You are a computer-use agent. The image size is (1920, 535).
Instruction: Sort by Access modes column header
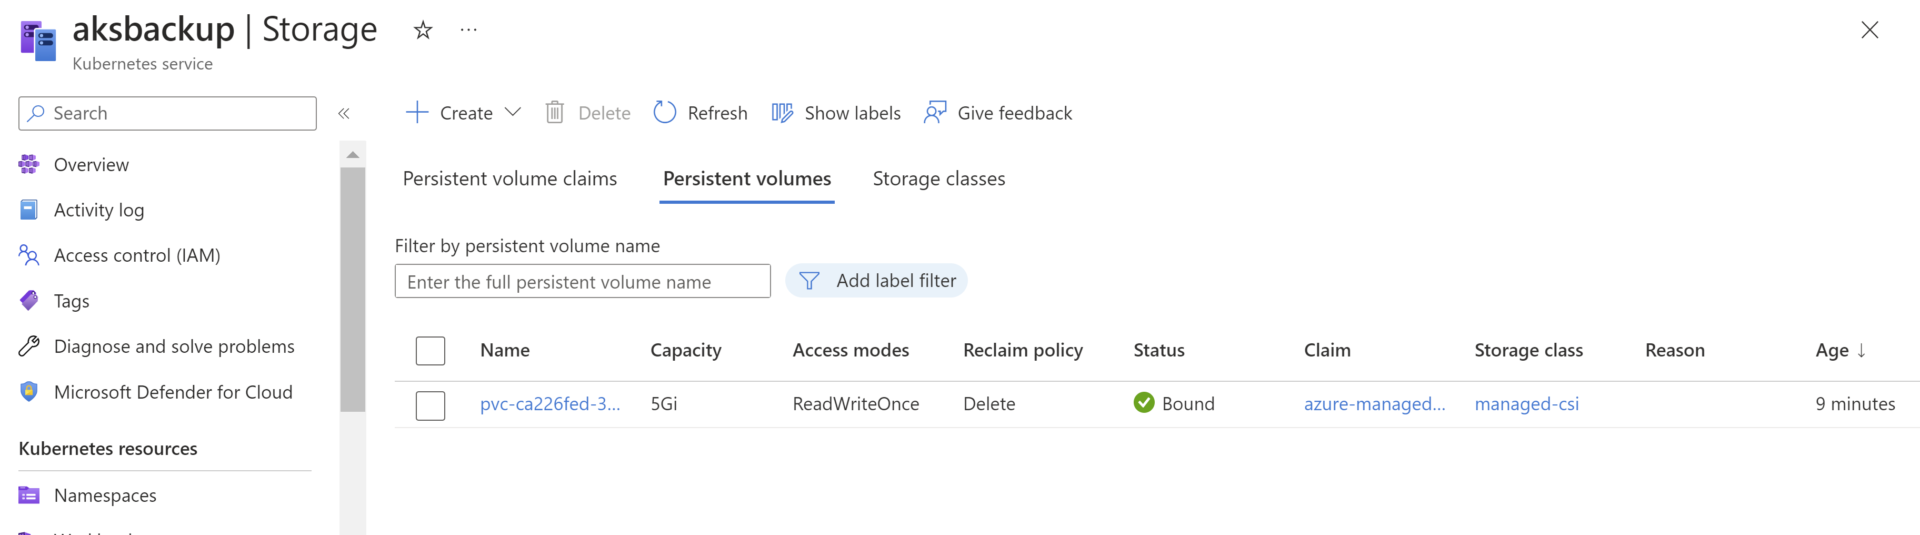tap(851, 350)
